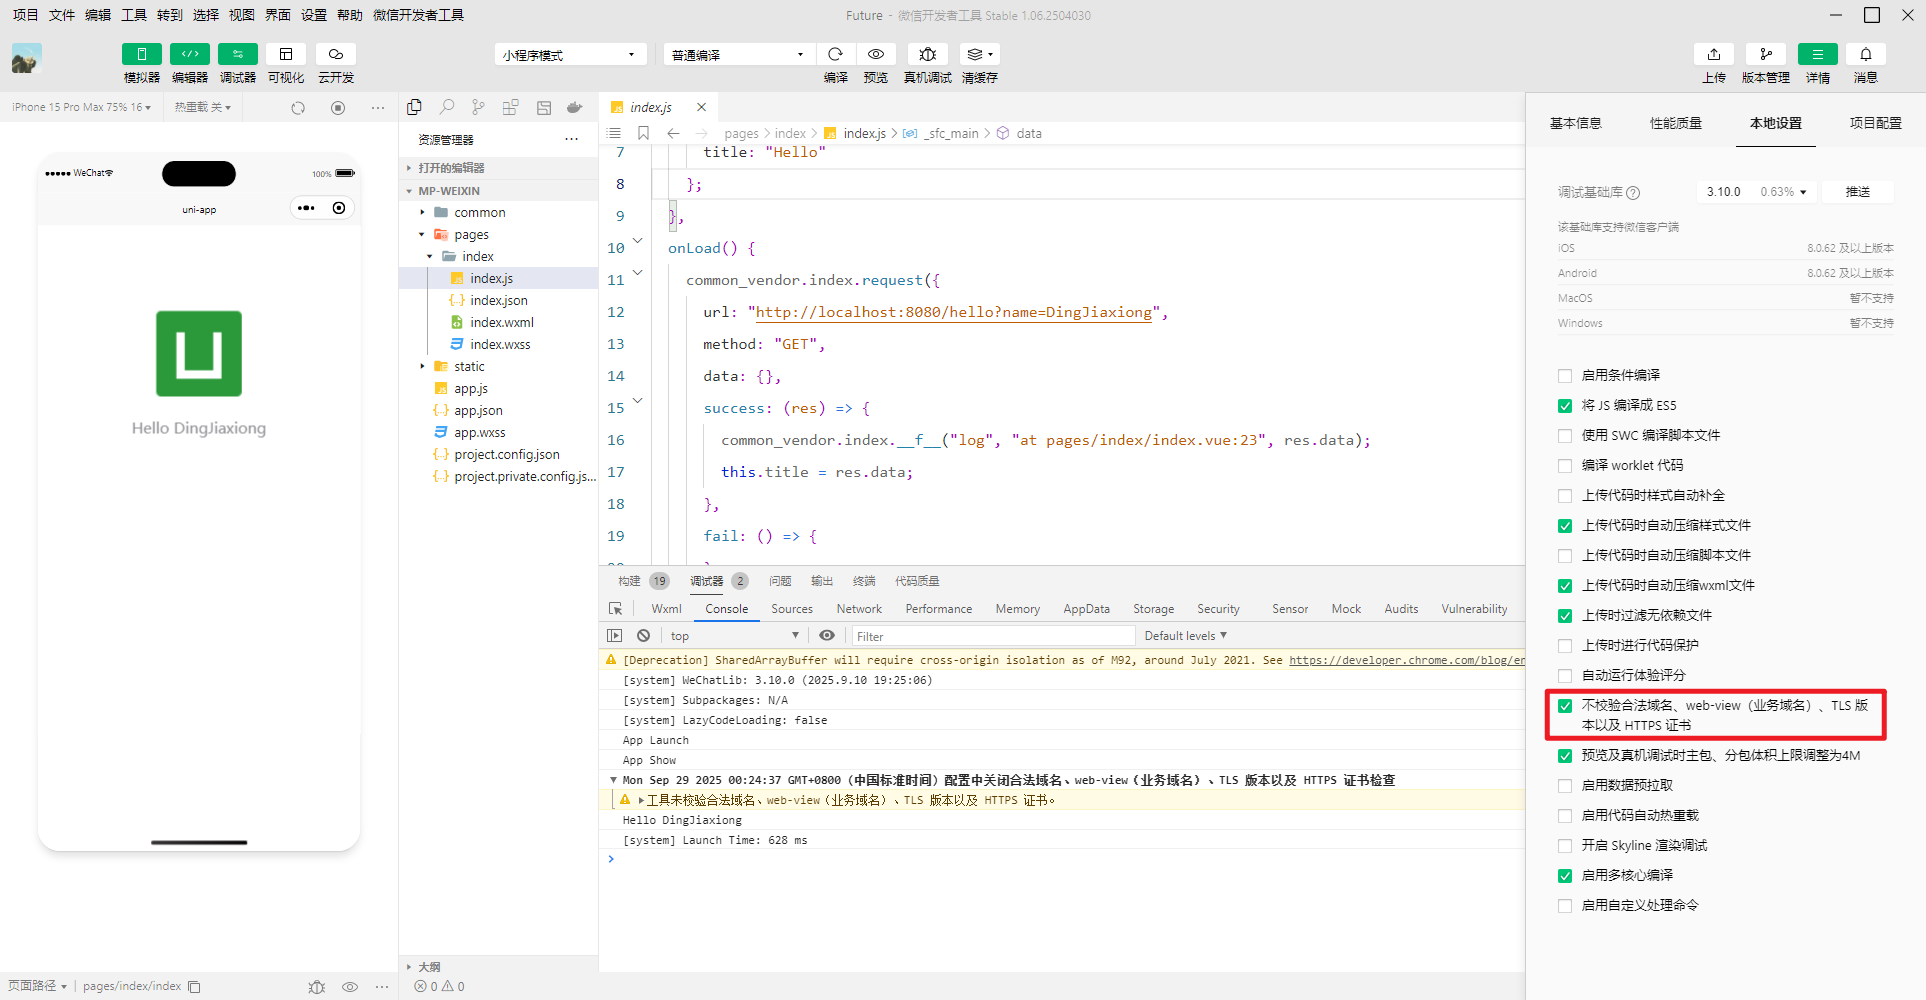1926x1000 pixels.
Task: Click the Preview (预览) eye icon
Action: (x=876, y=54)
